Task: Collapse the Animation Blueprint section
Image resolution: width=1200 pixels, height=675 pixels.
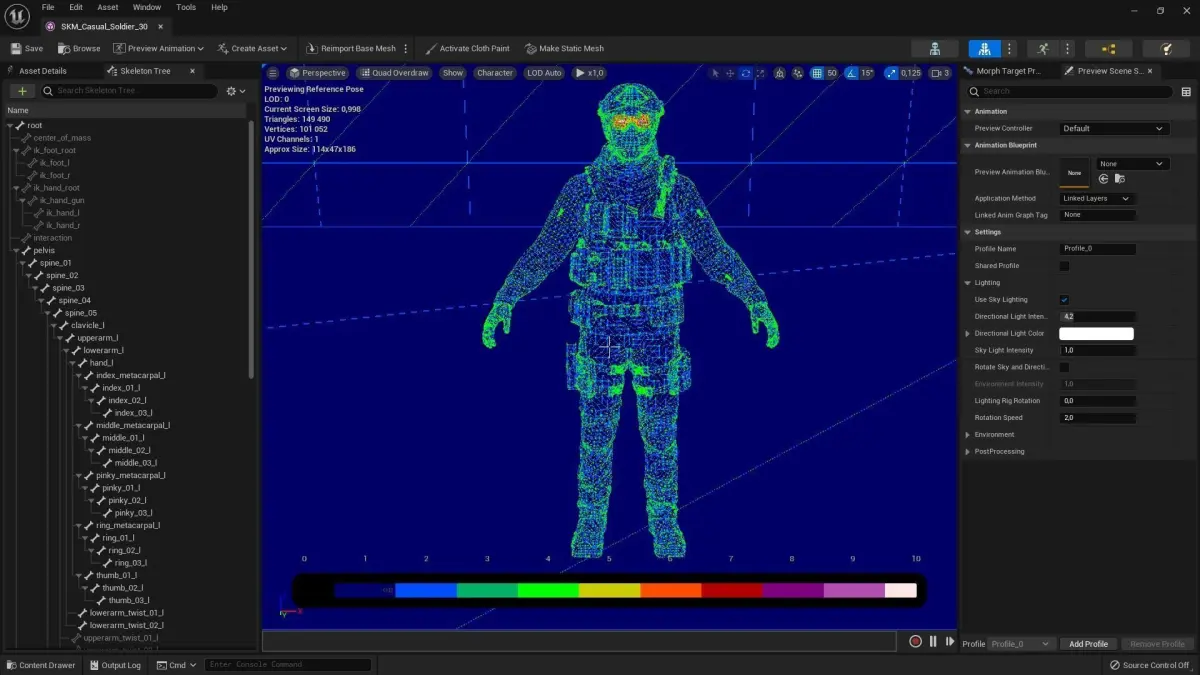Action: (967, 145)
